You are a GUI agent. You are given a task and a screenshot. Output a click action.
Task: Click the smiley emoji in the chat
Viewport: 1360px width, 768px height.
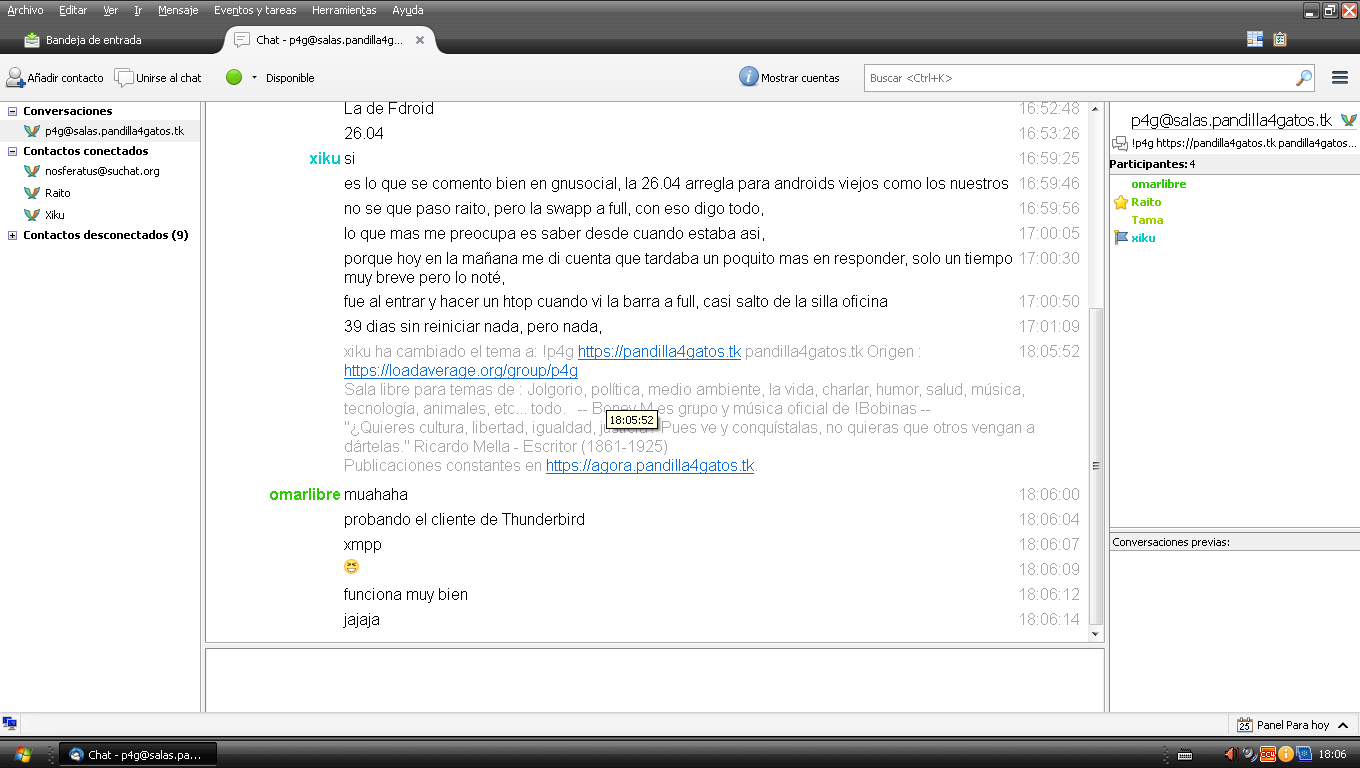click(x=351, y=567)
